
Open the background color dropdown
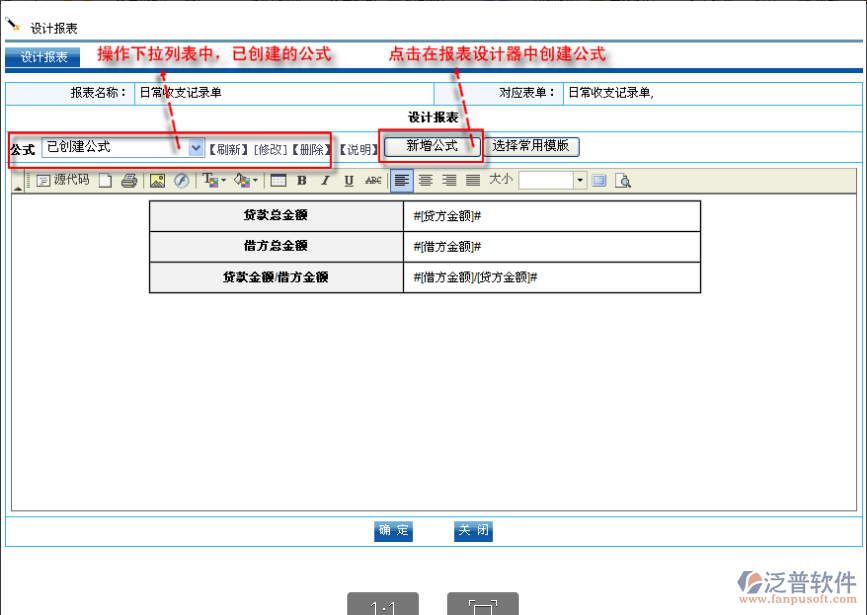point(246,181)
